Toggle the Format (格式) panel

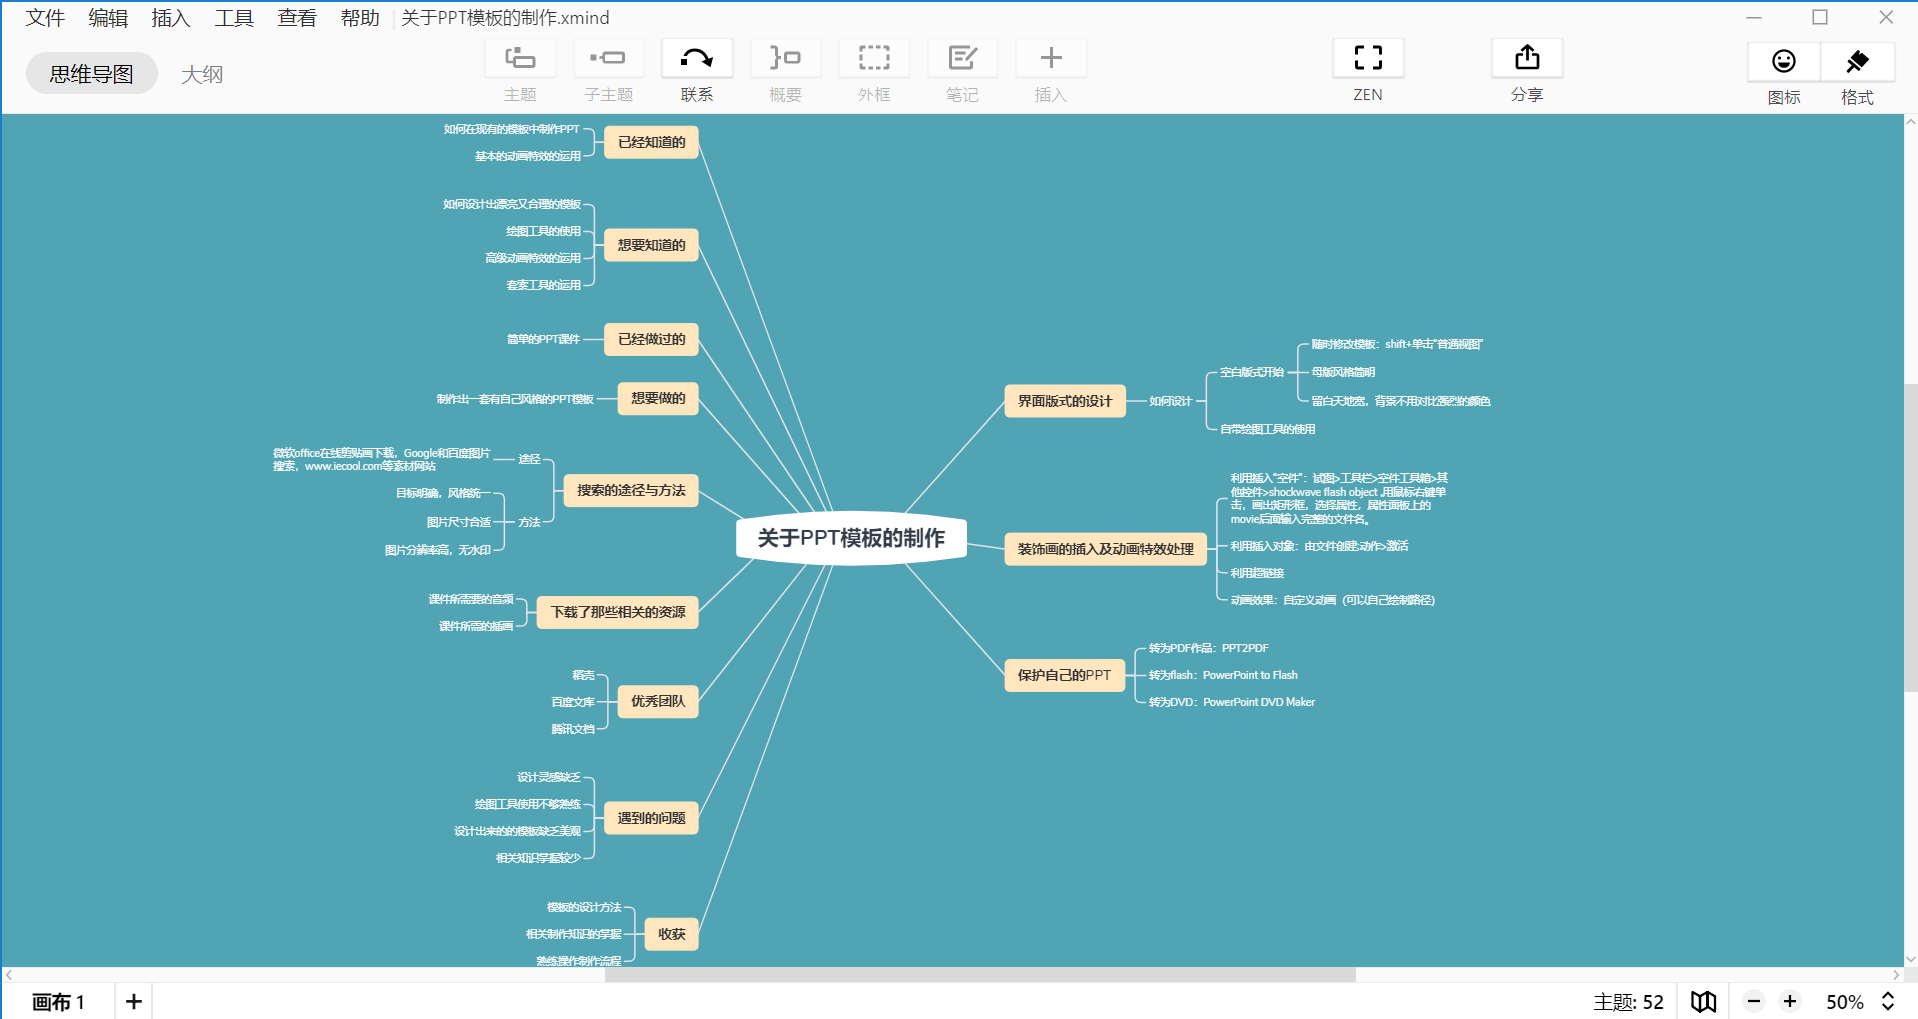(x=1857, y=62)
